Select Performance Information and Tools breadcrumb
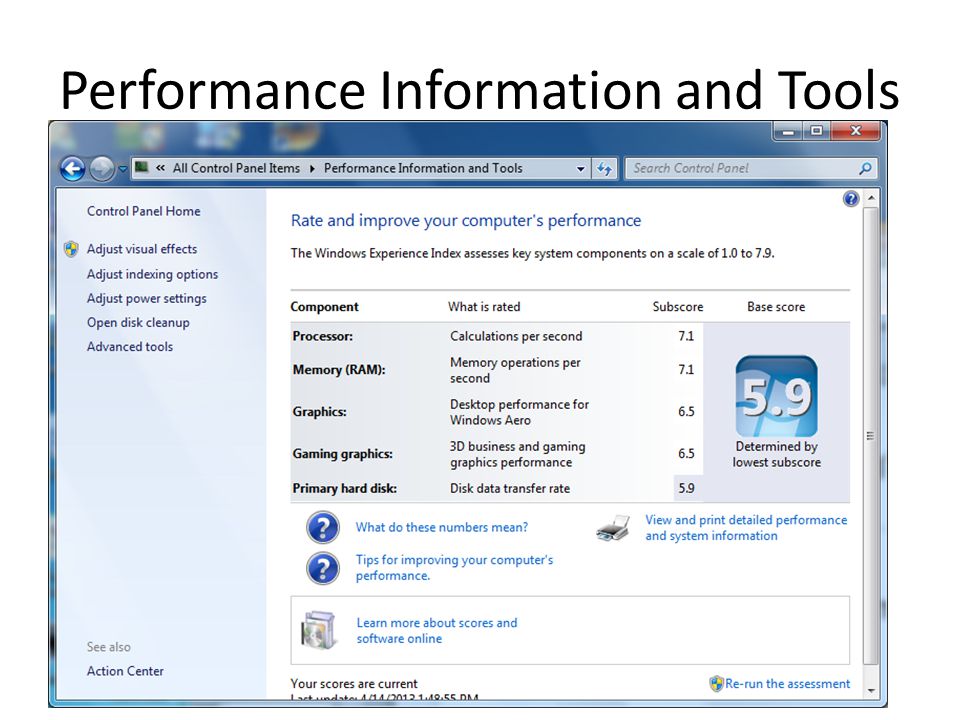The width and height of the screenshot is (960, 720). click(423, 168)
